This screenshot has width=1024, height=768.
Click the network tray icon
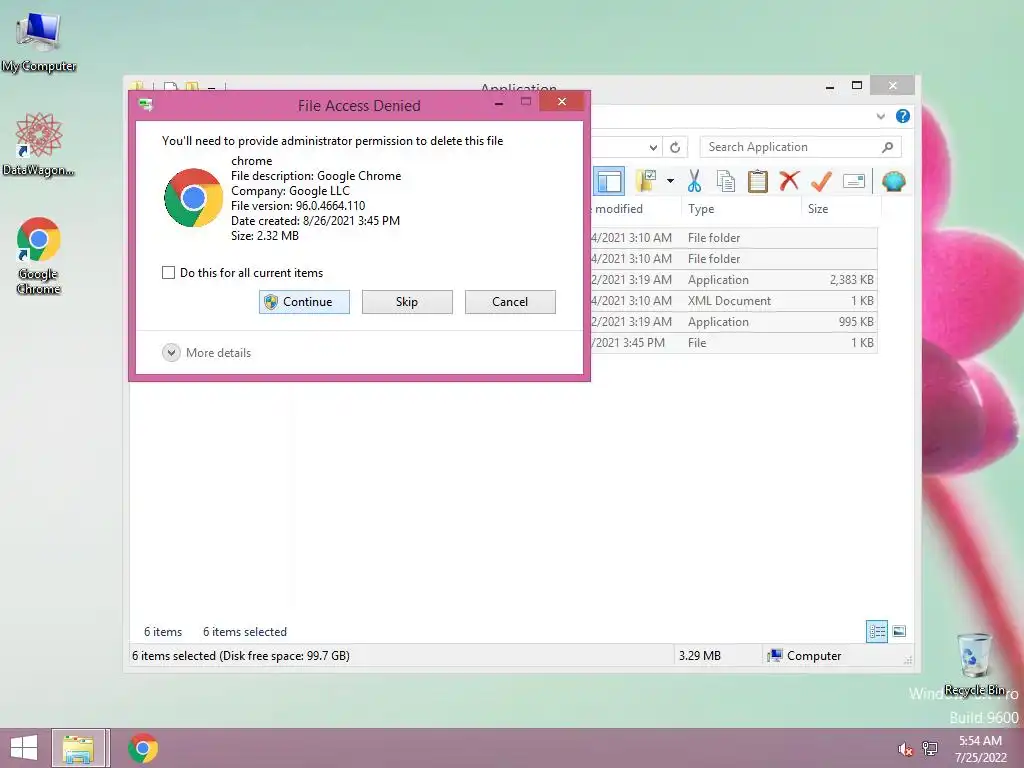coord(930,748)
